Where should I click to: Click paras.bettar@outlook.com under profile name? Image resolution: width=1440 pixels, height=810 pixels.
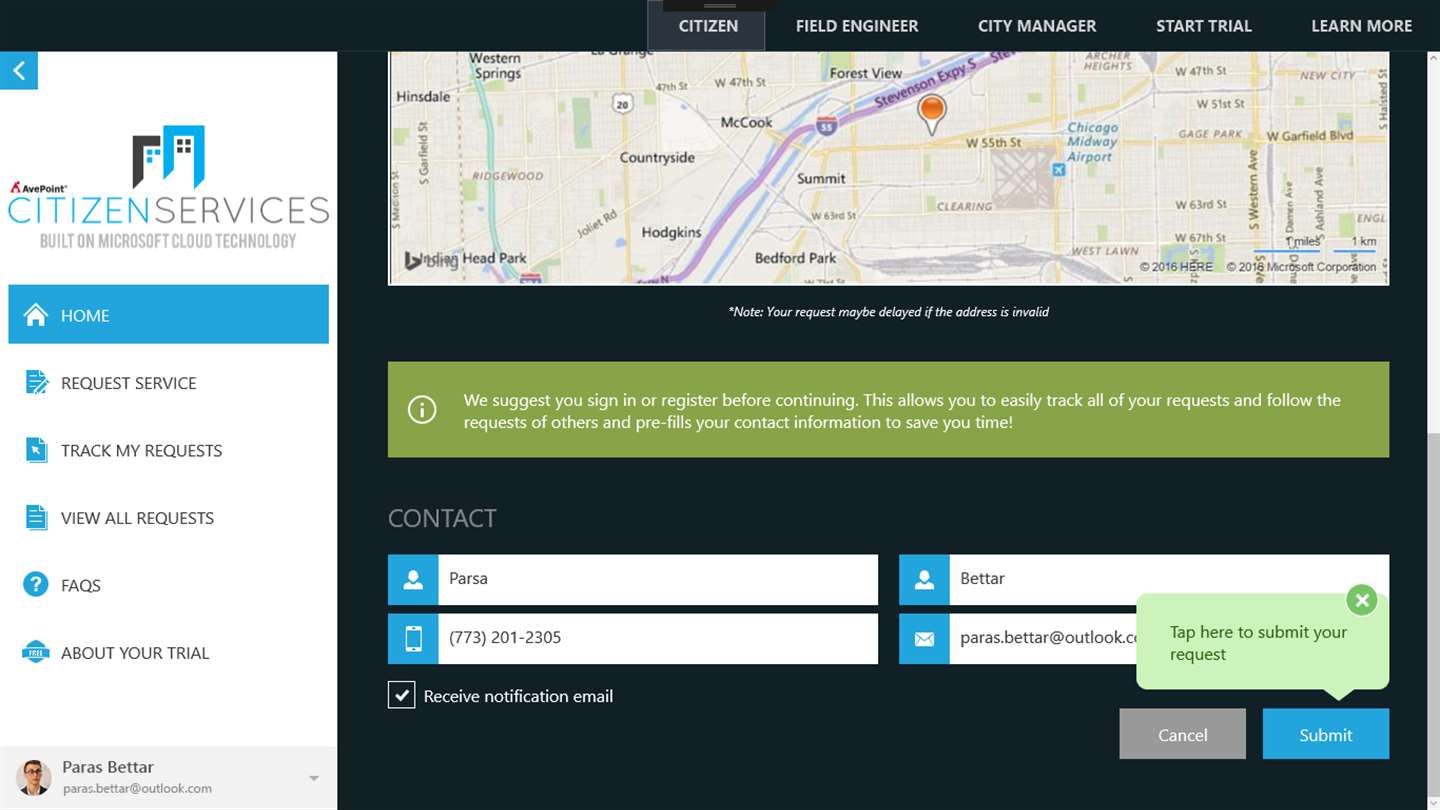[x=137, y=788]
